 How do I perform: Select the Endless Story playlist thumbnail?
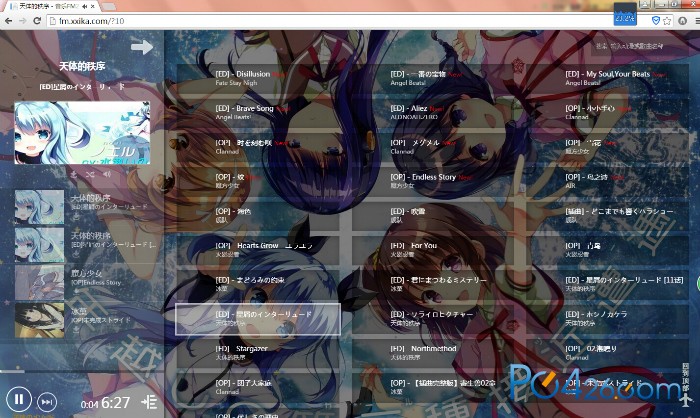click(x=39, y=283)
